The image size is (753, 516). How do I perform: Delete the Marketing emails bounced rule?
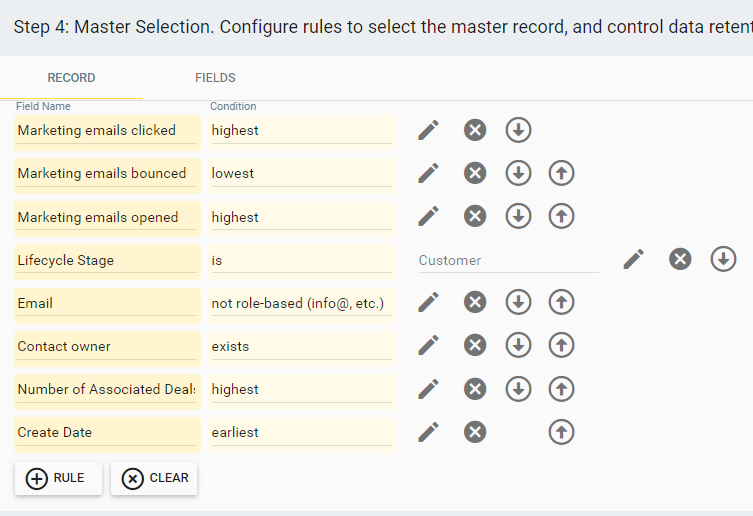(x=475, y=173)
